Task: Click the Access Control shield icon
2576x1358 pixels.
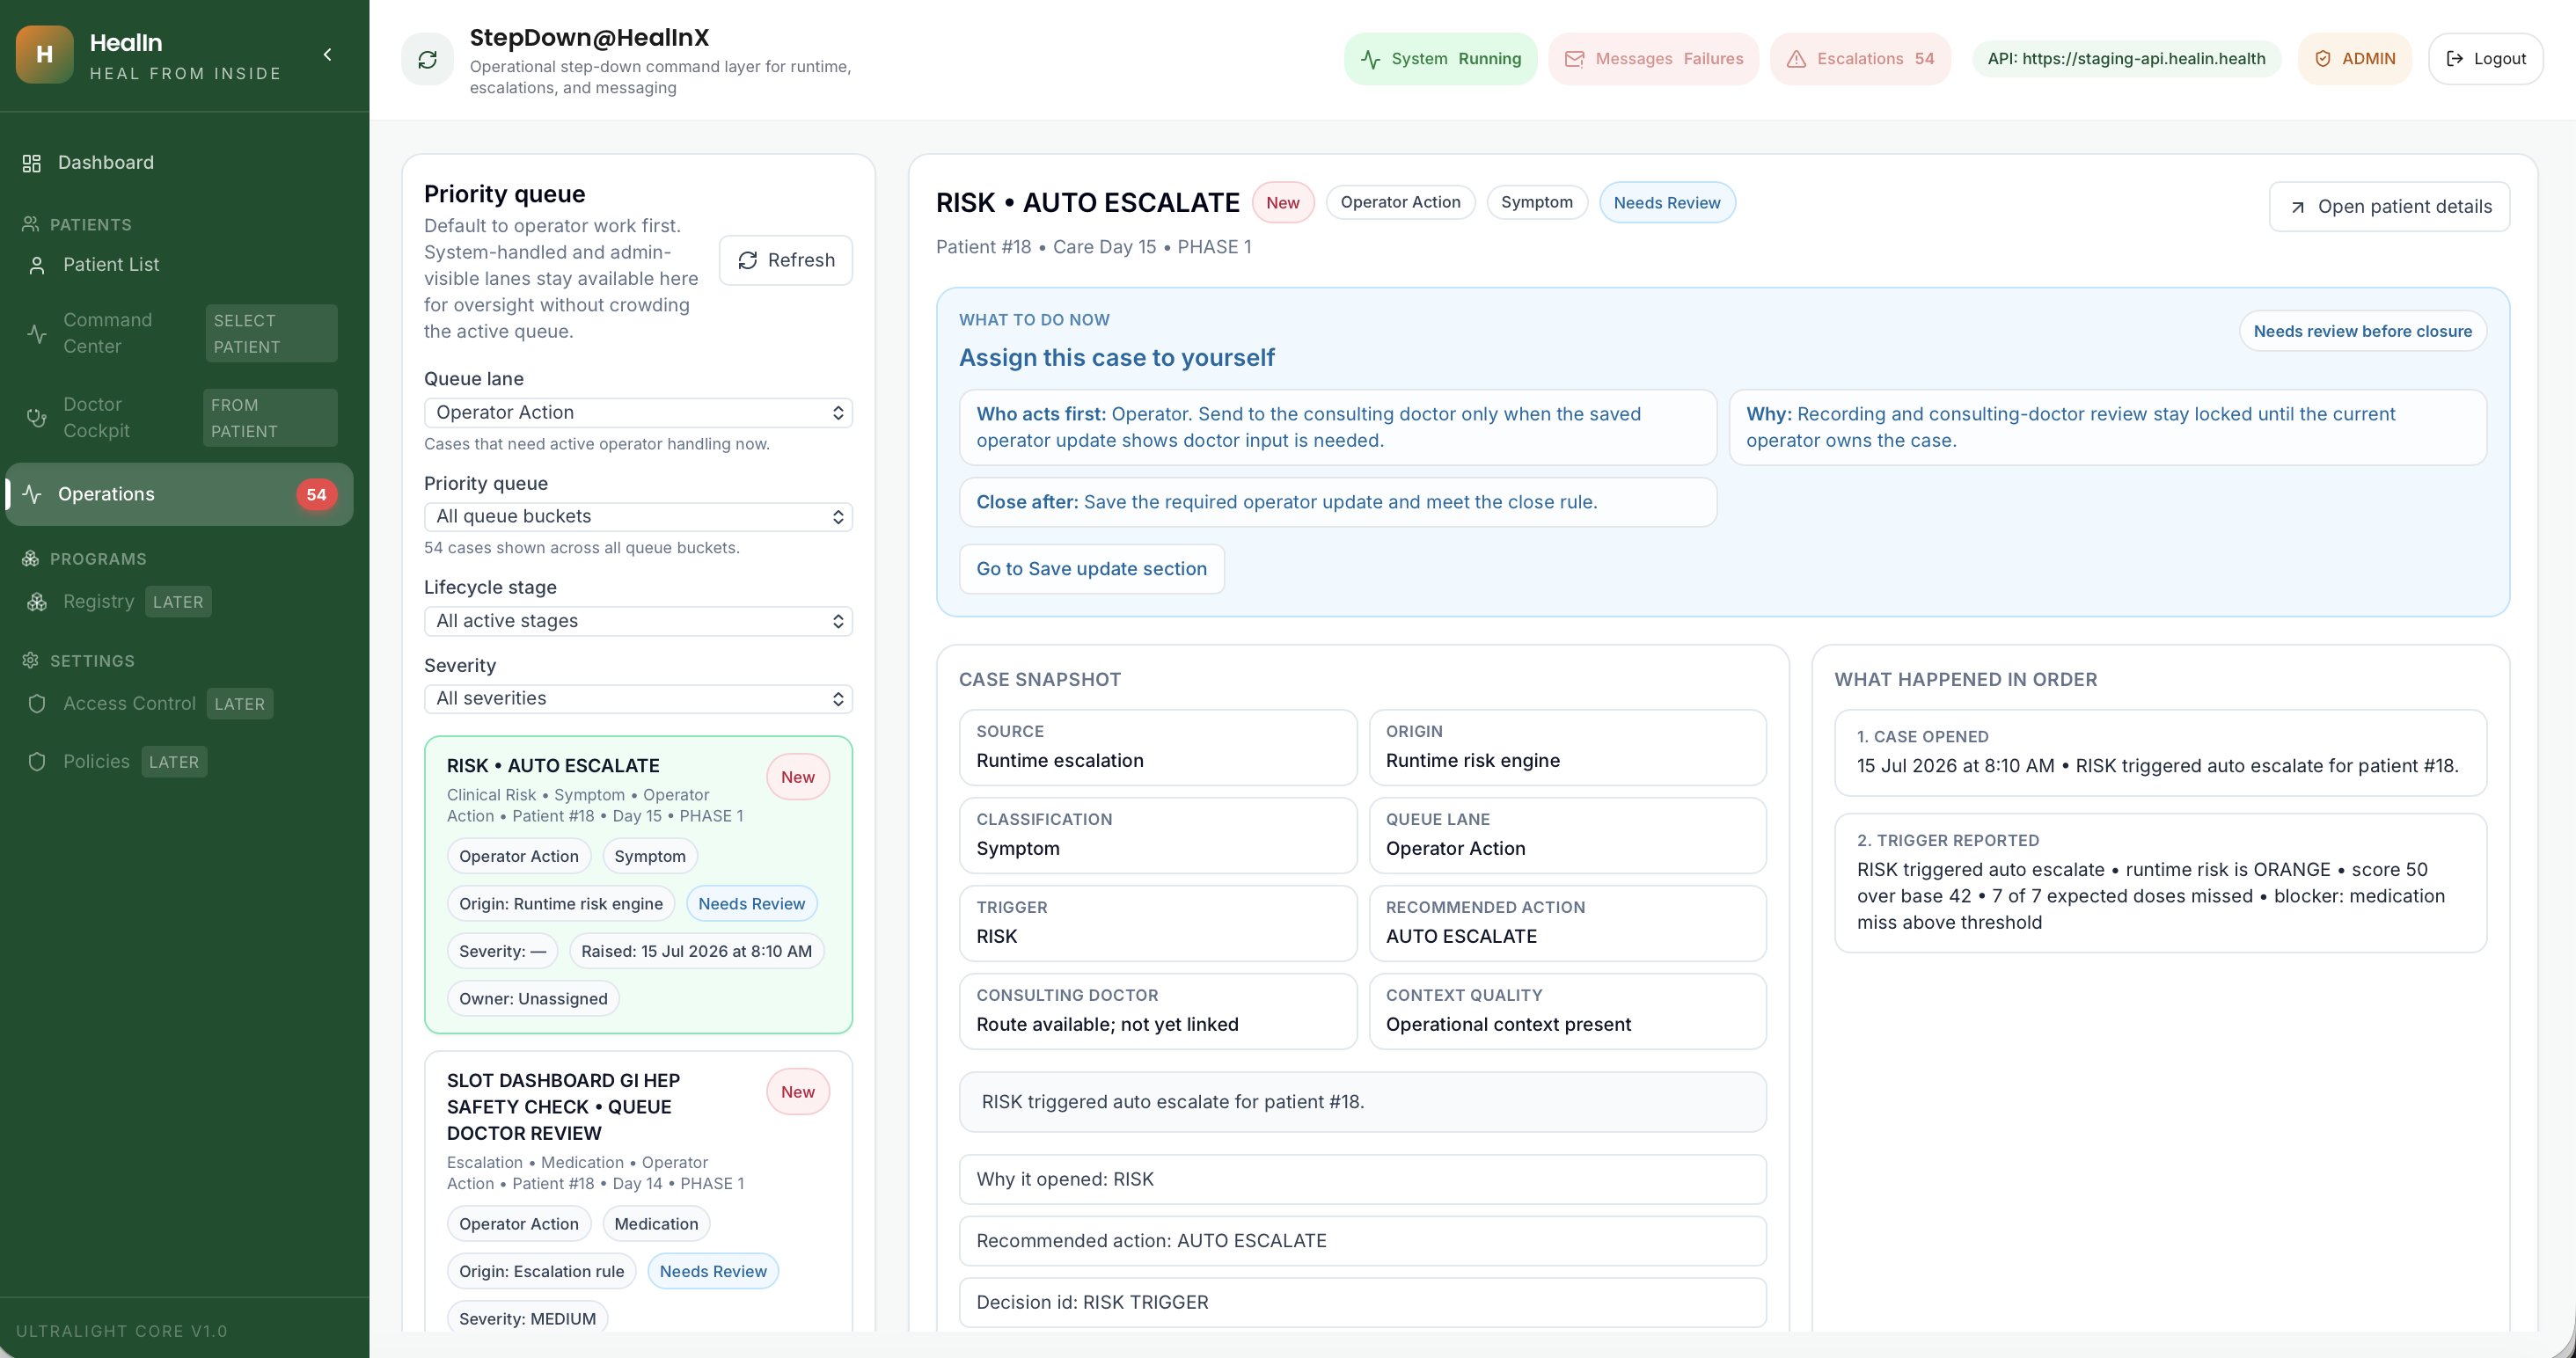Action: 37,704
